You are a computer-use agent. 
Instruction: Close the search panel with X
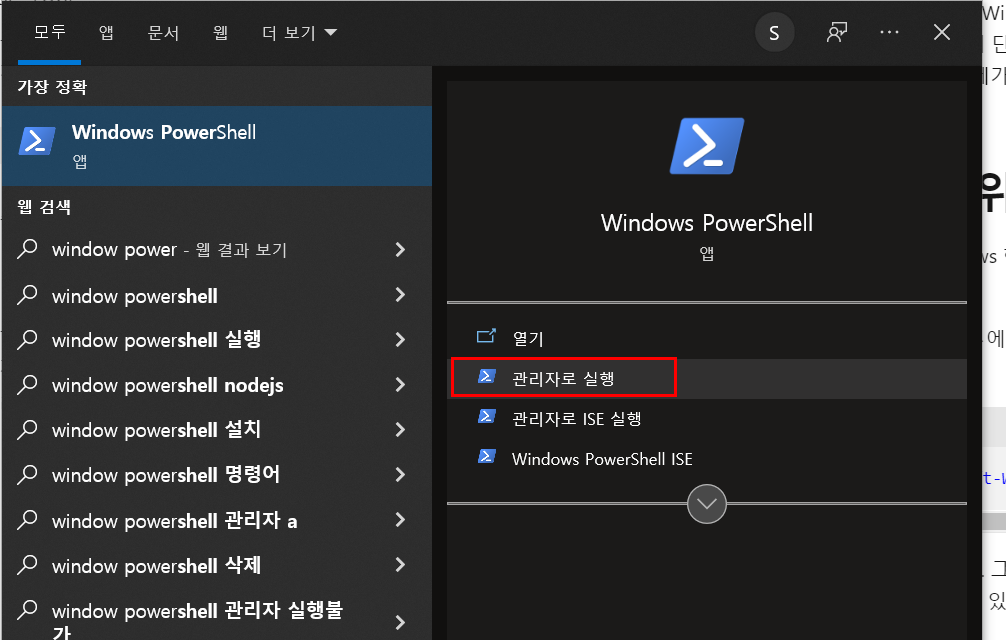[x=942, y=32]
